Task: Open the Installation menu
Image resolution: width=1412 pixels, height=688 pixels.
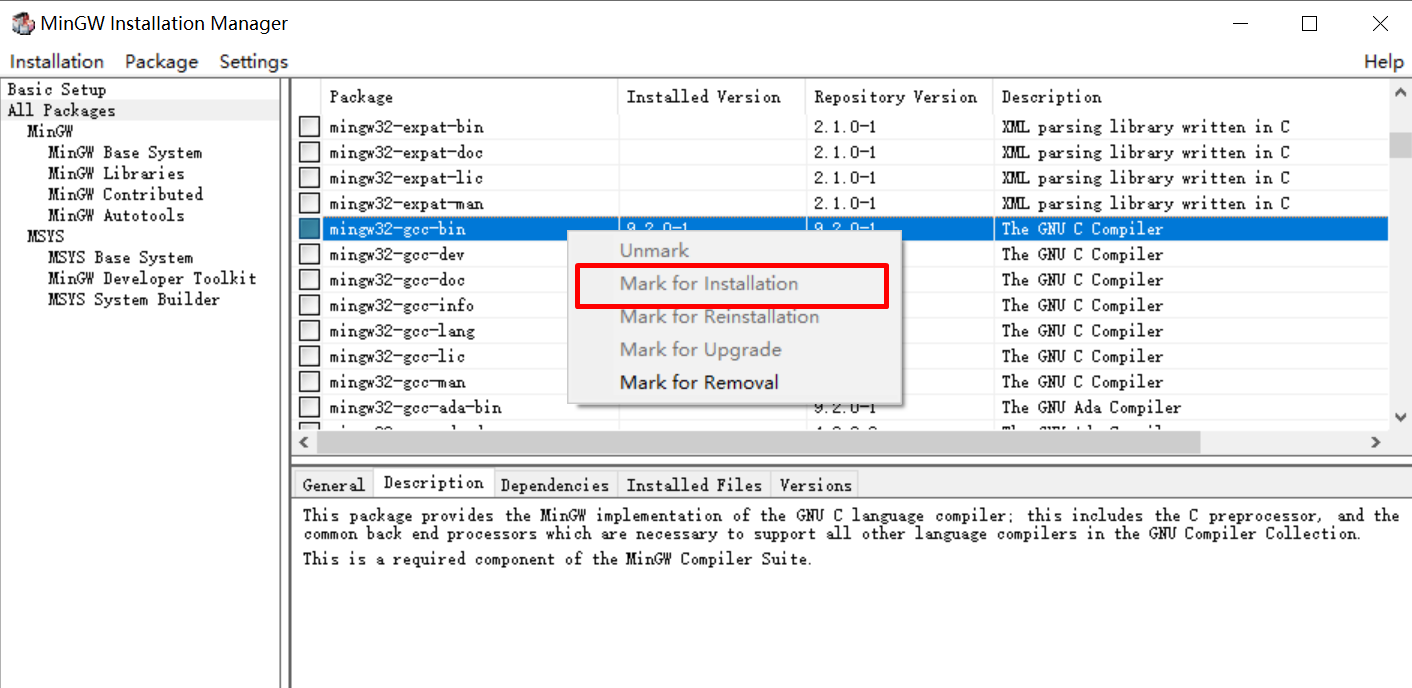Action: pos(57,62)
